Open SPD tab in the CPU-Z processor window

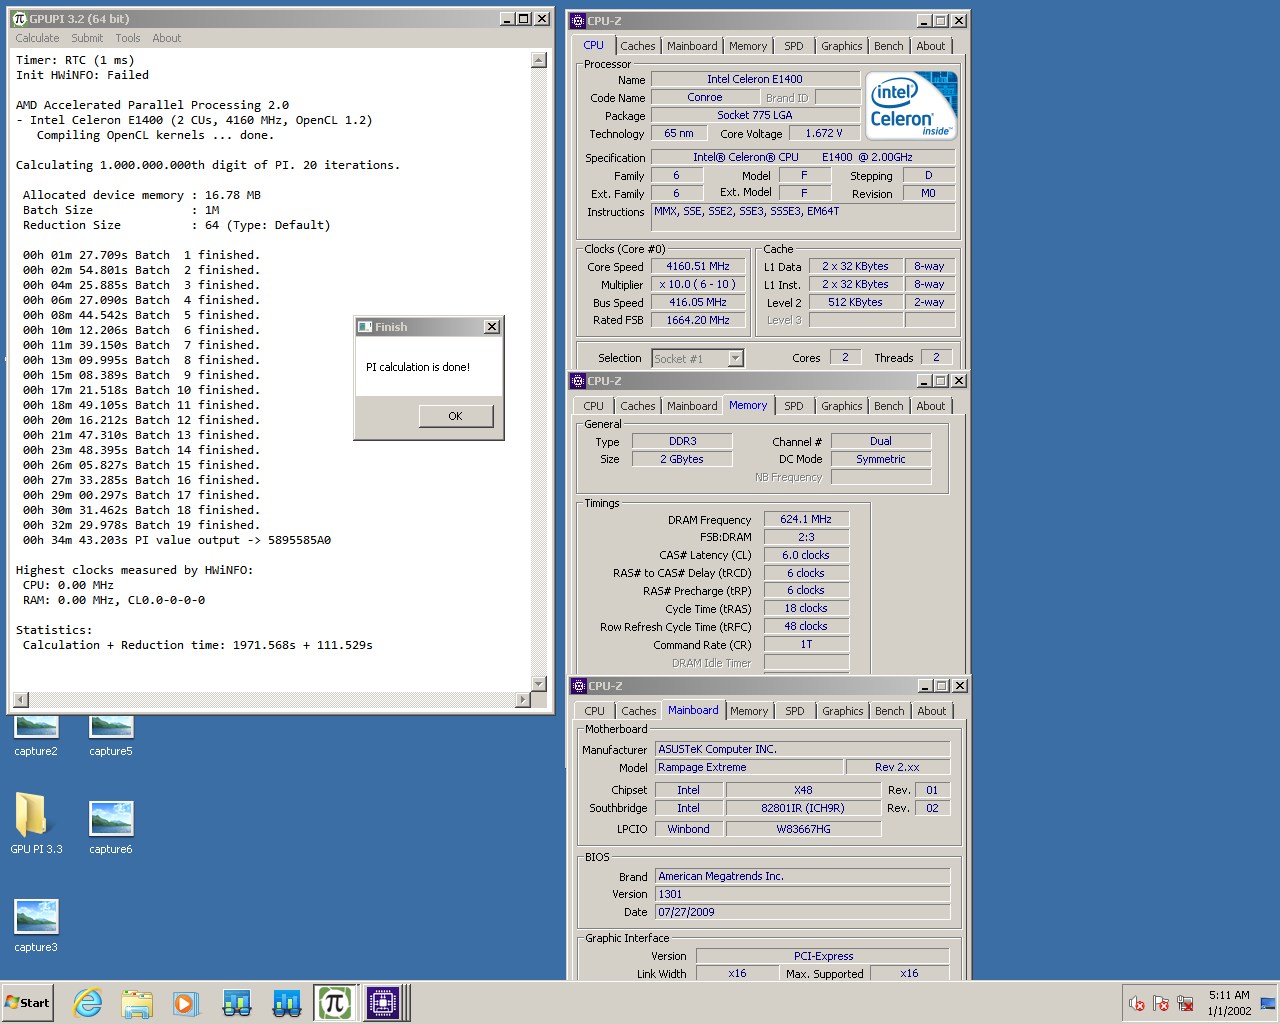tap(794, 46)
